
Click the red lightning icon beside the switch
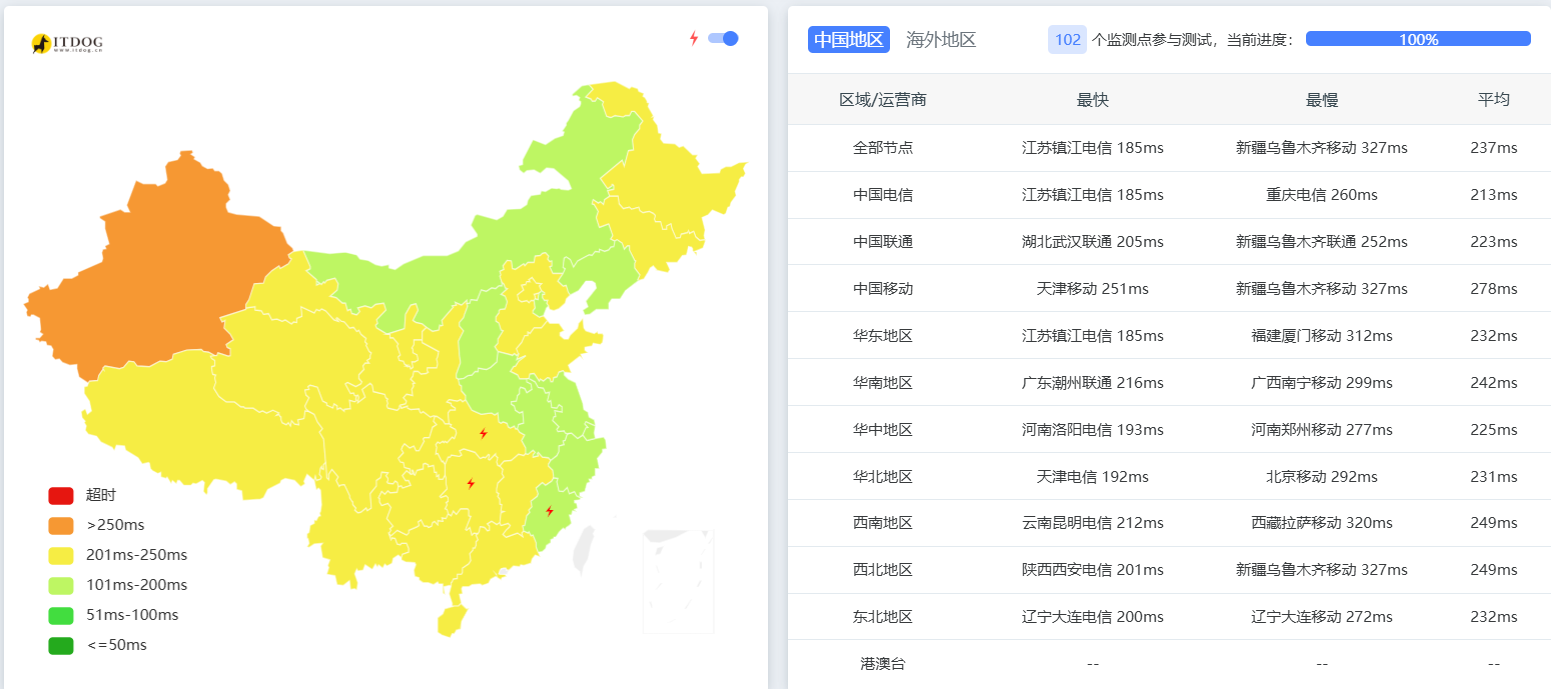(694, 38)
